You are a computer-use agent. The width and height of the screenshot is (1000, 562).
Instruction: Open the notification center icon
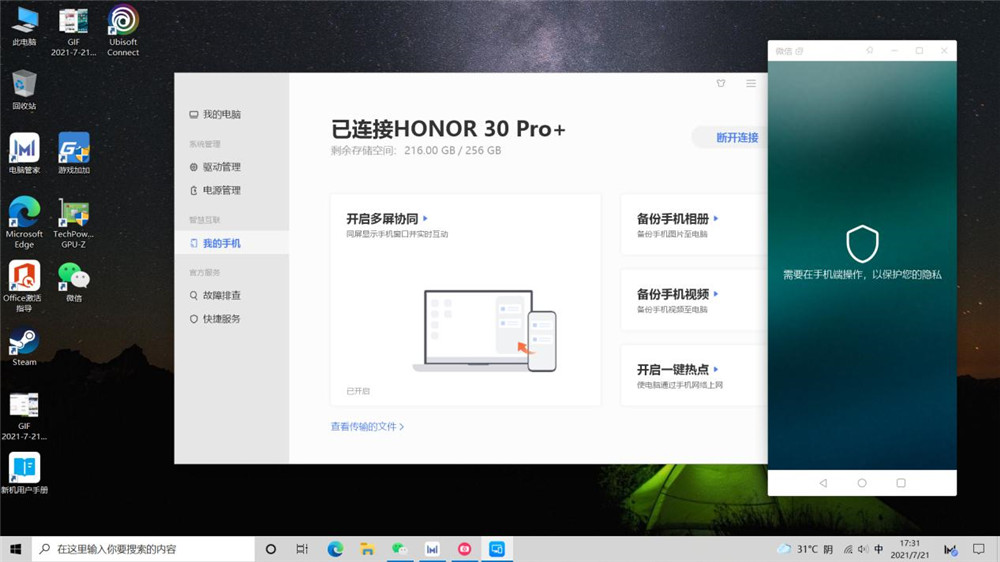pos(978,549)
